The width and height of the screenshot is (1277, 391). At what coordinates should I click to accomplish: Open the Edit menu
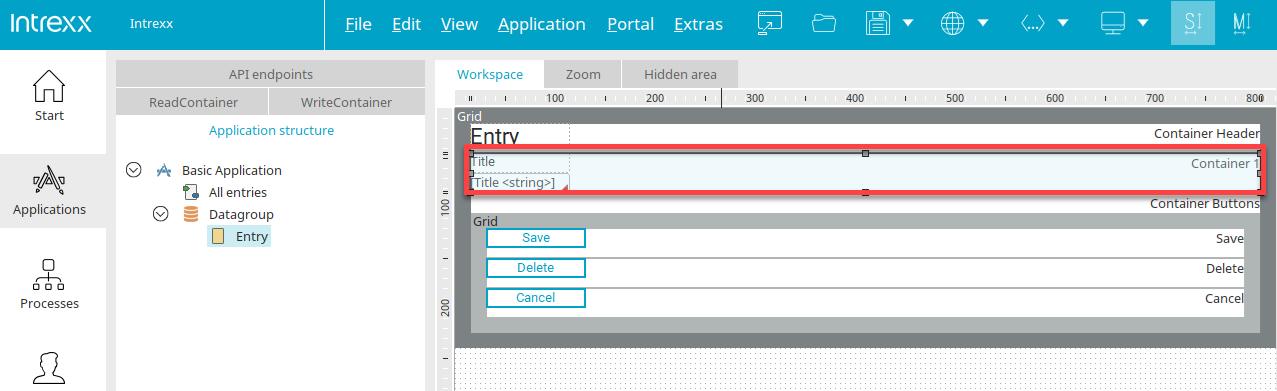(x=406, y=24)
